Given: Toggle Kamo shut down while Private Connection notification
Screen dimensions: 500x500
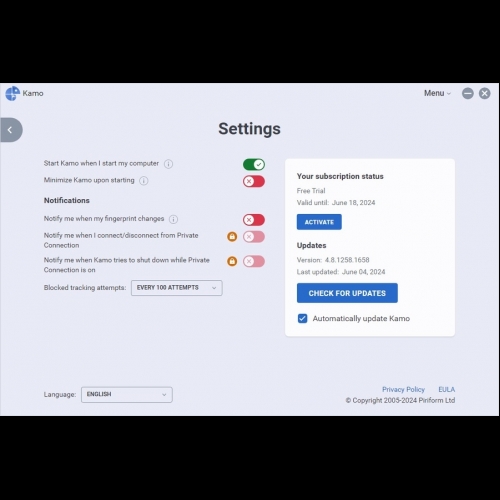Looking at the screenshot, I should pyautogui.click(x=254, y=261).
